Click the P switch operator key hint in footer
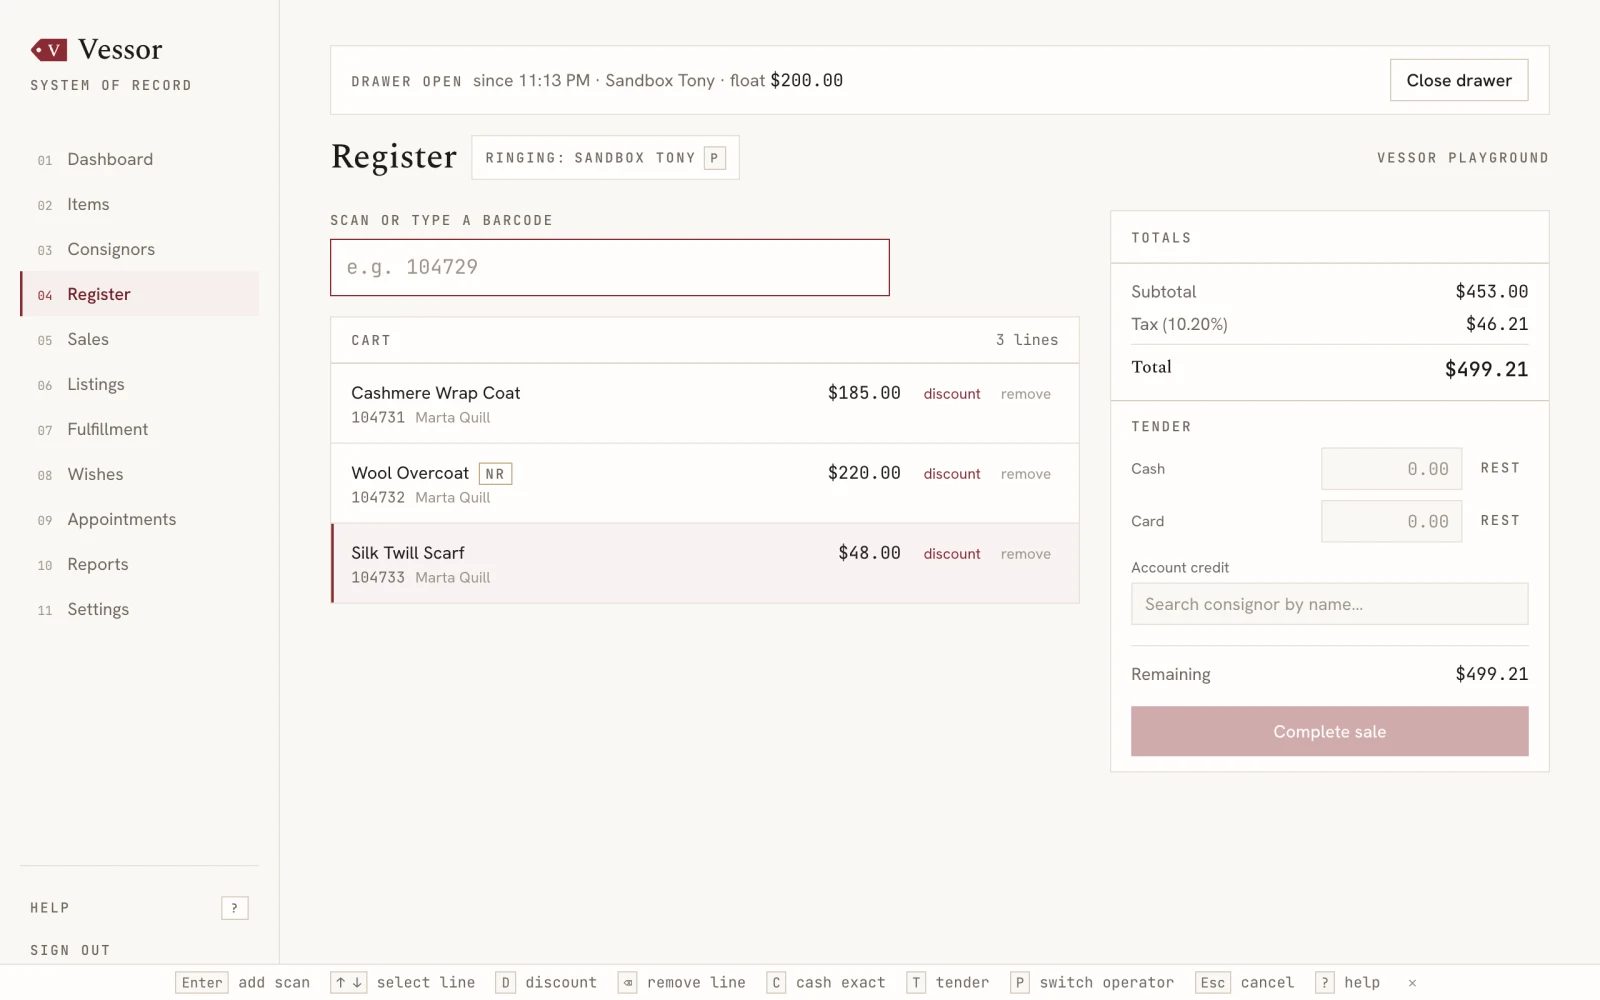This screenshot has width=1600, height=1000. click(x=1020, y=983)
